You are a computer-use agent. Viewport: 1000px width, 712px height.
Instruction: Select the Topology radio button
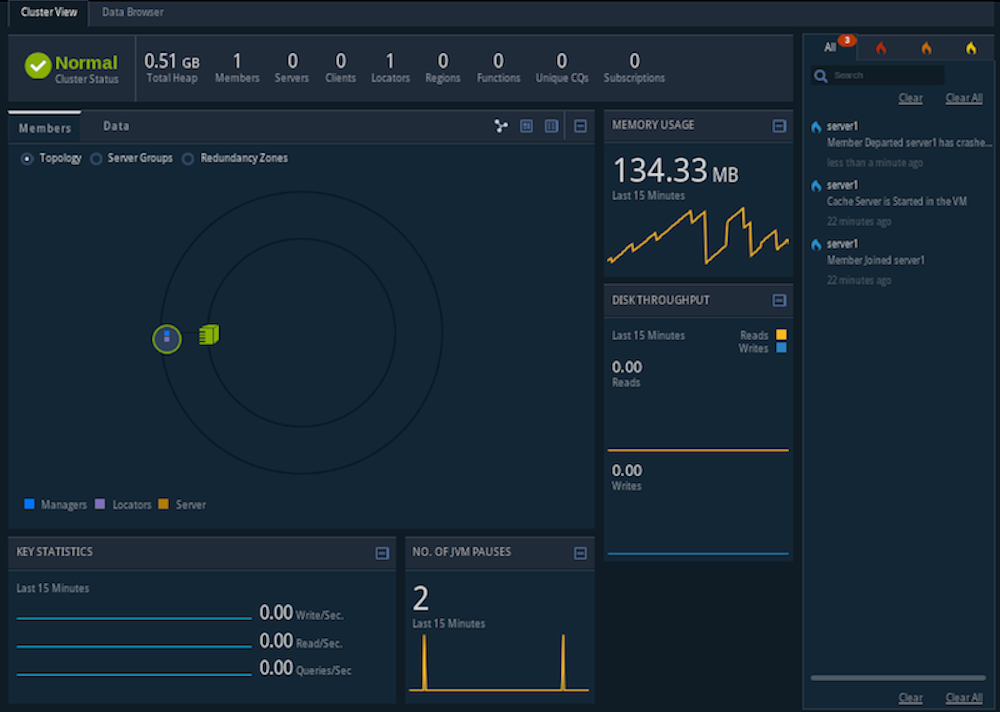[27, 158]
